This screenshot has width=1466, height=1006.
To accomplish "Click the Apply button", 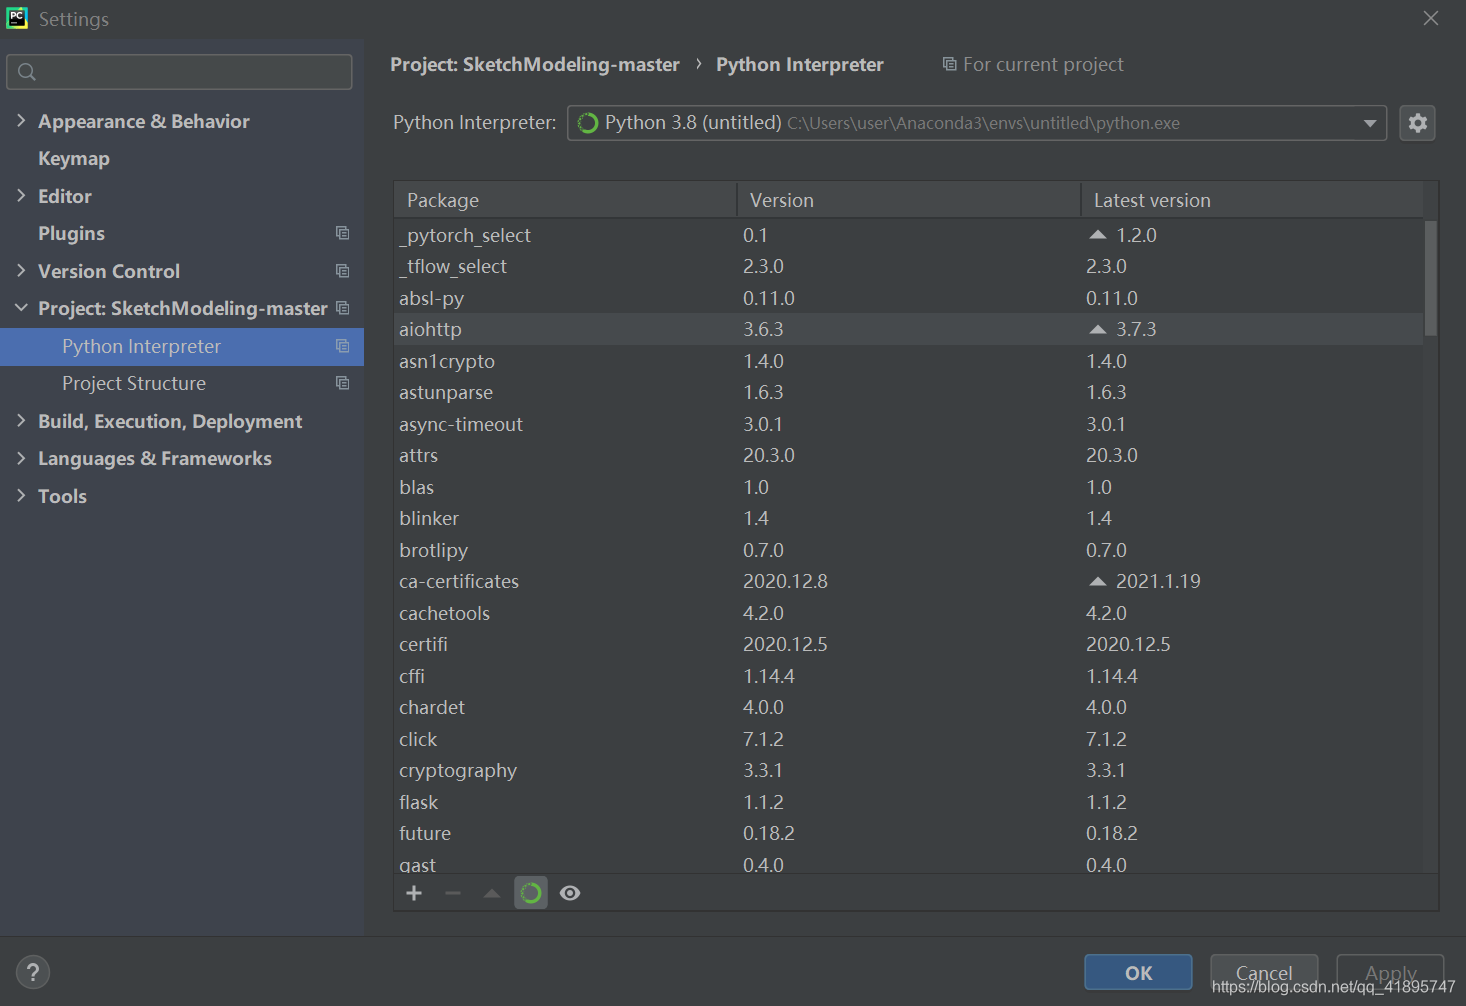I will point(1390,972).
